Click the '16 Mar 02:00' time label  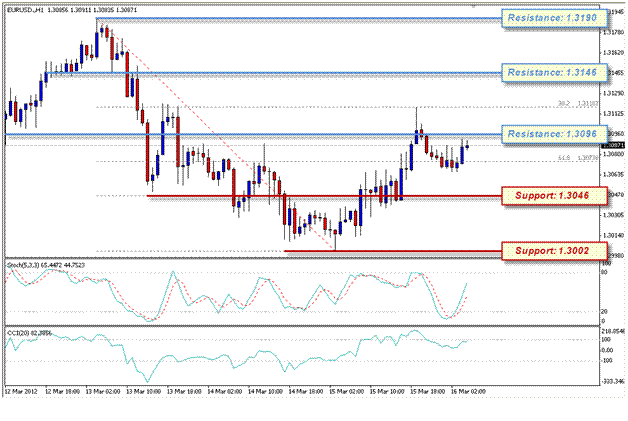point(468,391)
